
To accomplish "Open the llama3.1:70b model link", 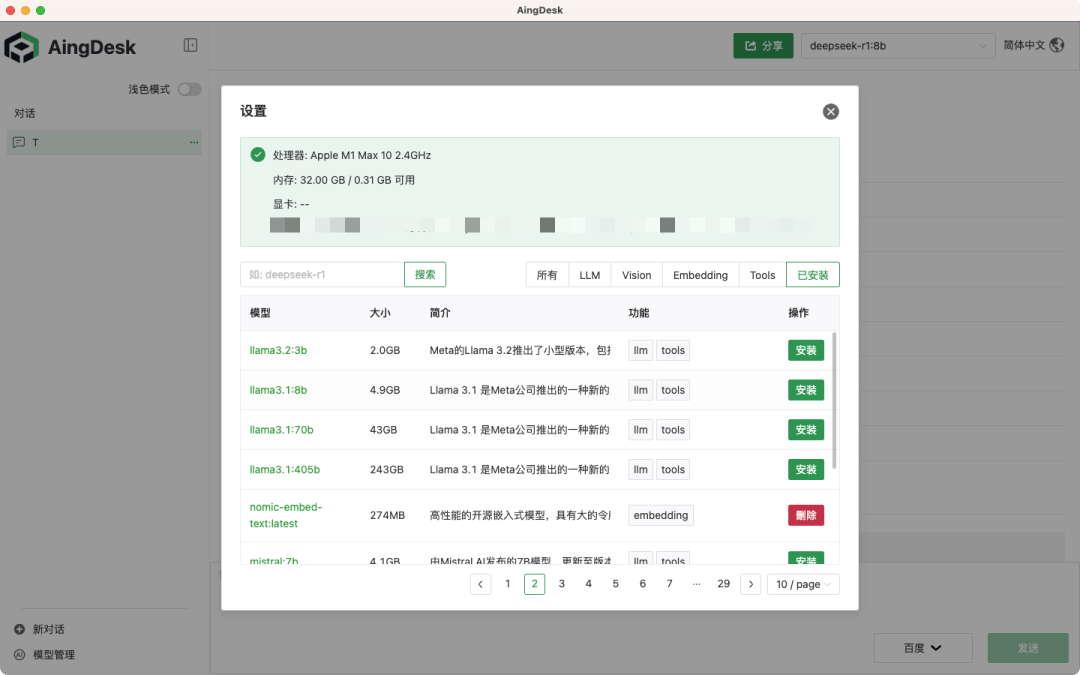I will pyautogui.click(x=281, y=430).
